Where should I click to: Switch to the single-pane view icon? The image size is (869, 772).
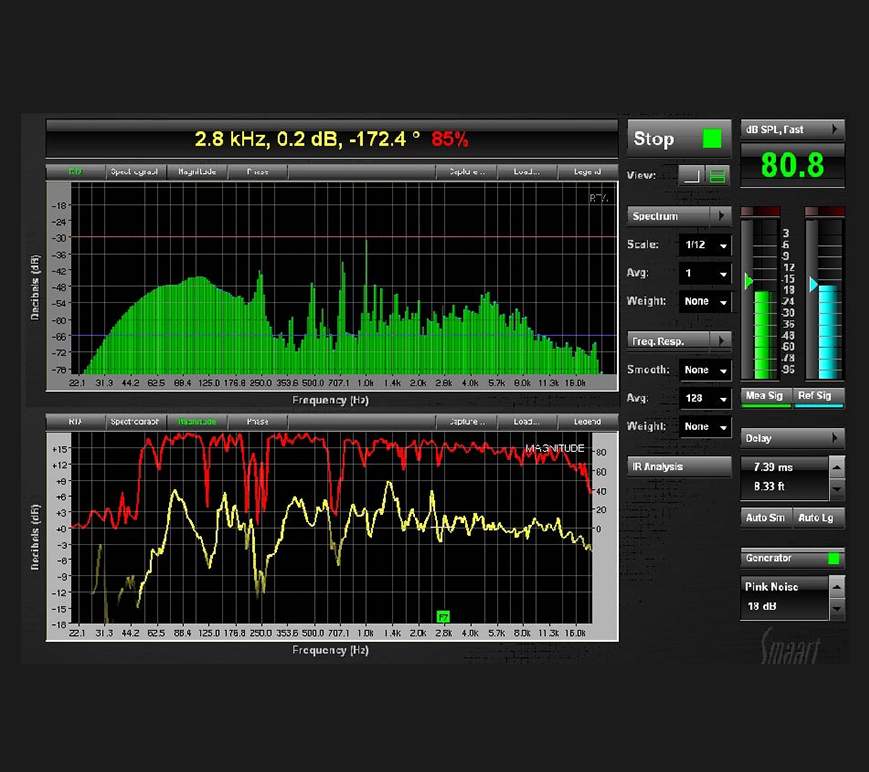tap(691, 176)
